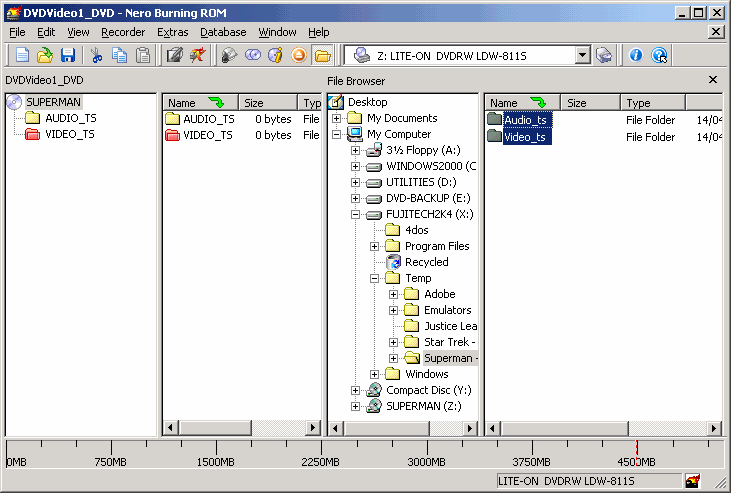Open an existing compilation file
The width and height of the screenshot is (731, 493).
coord(45,55)
